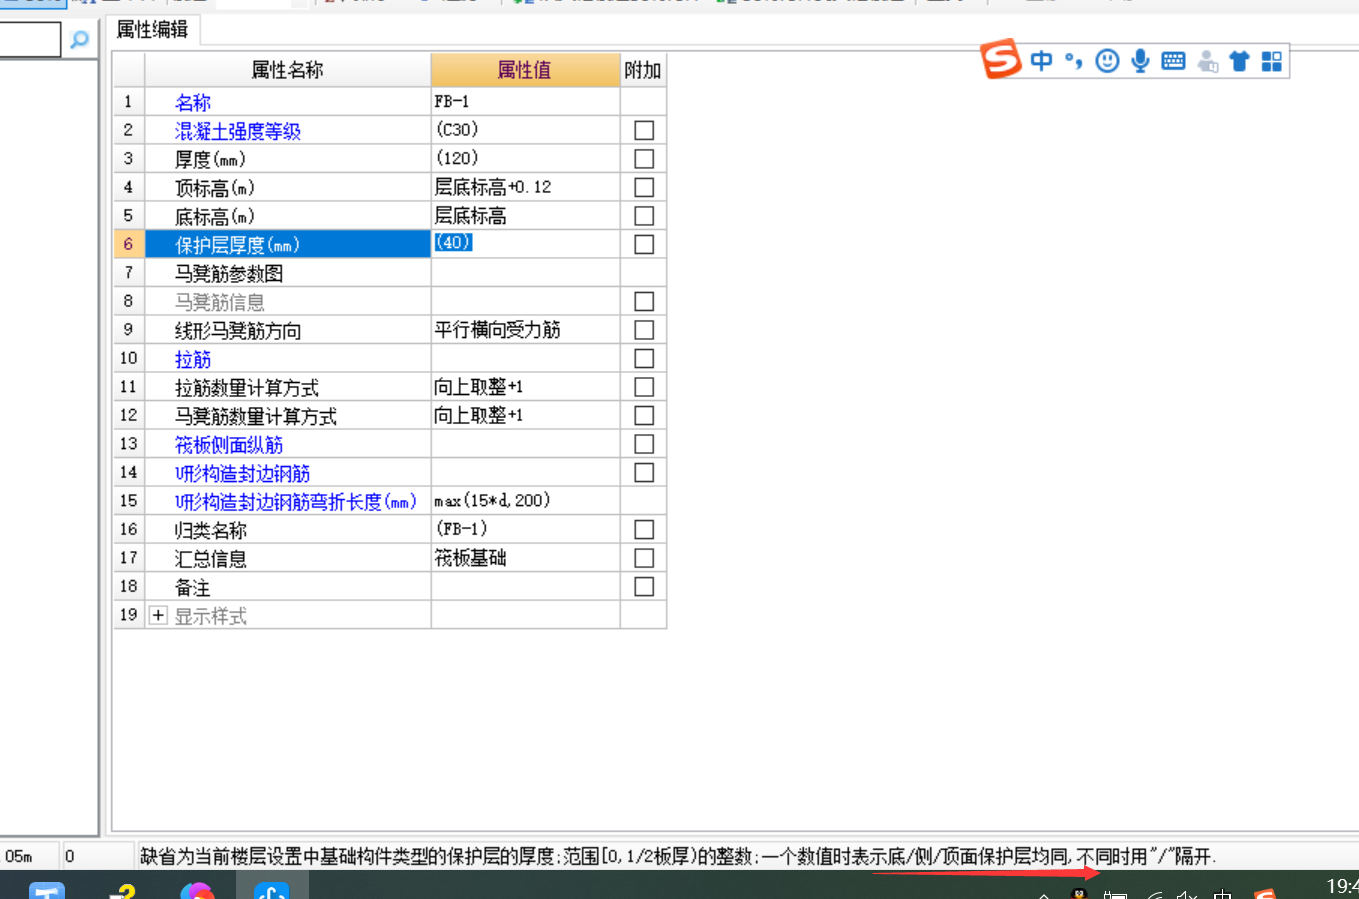The image size is (1359, 899).
Task: Click the (120) thickness value cell
Action: [x=525, y=159]
